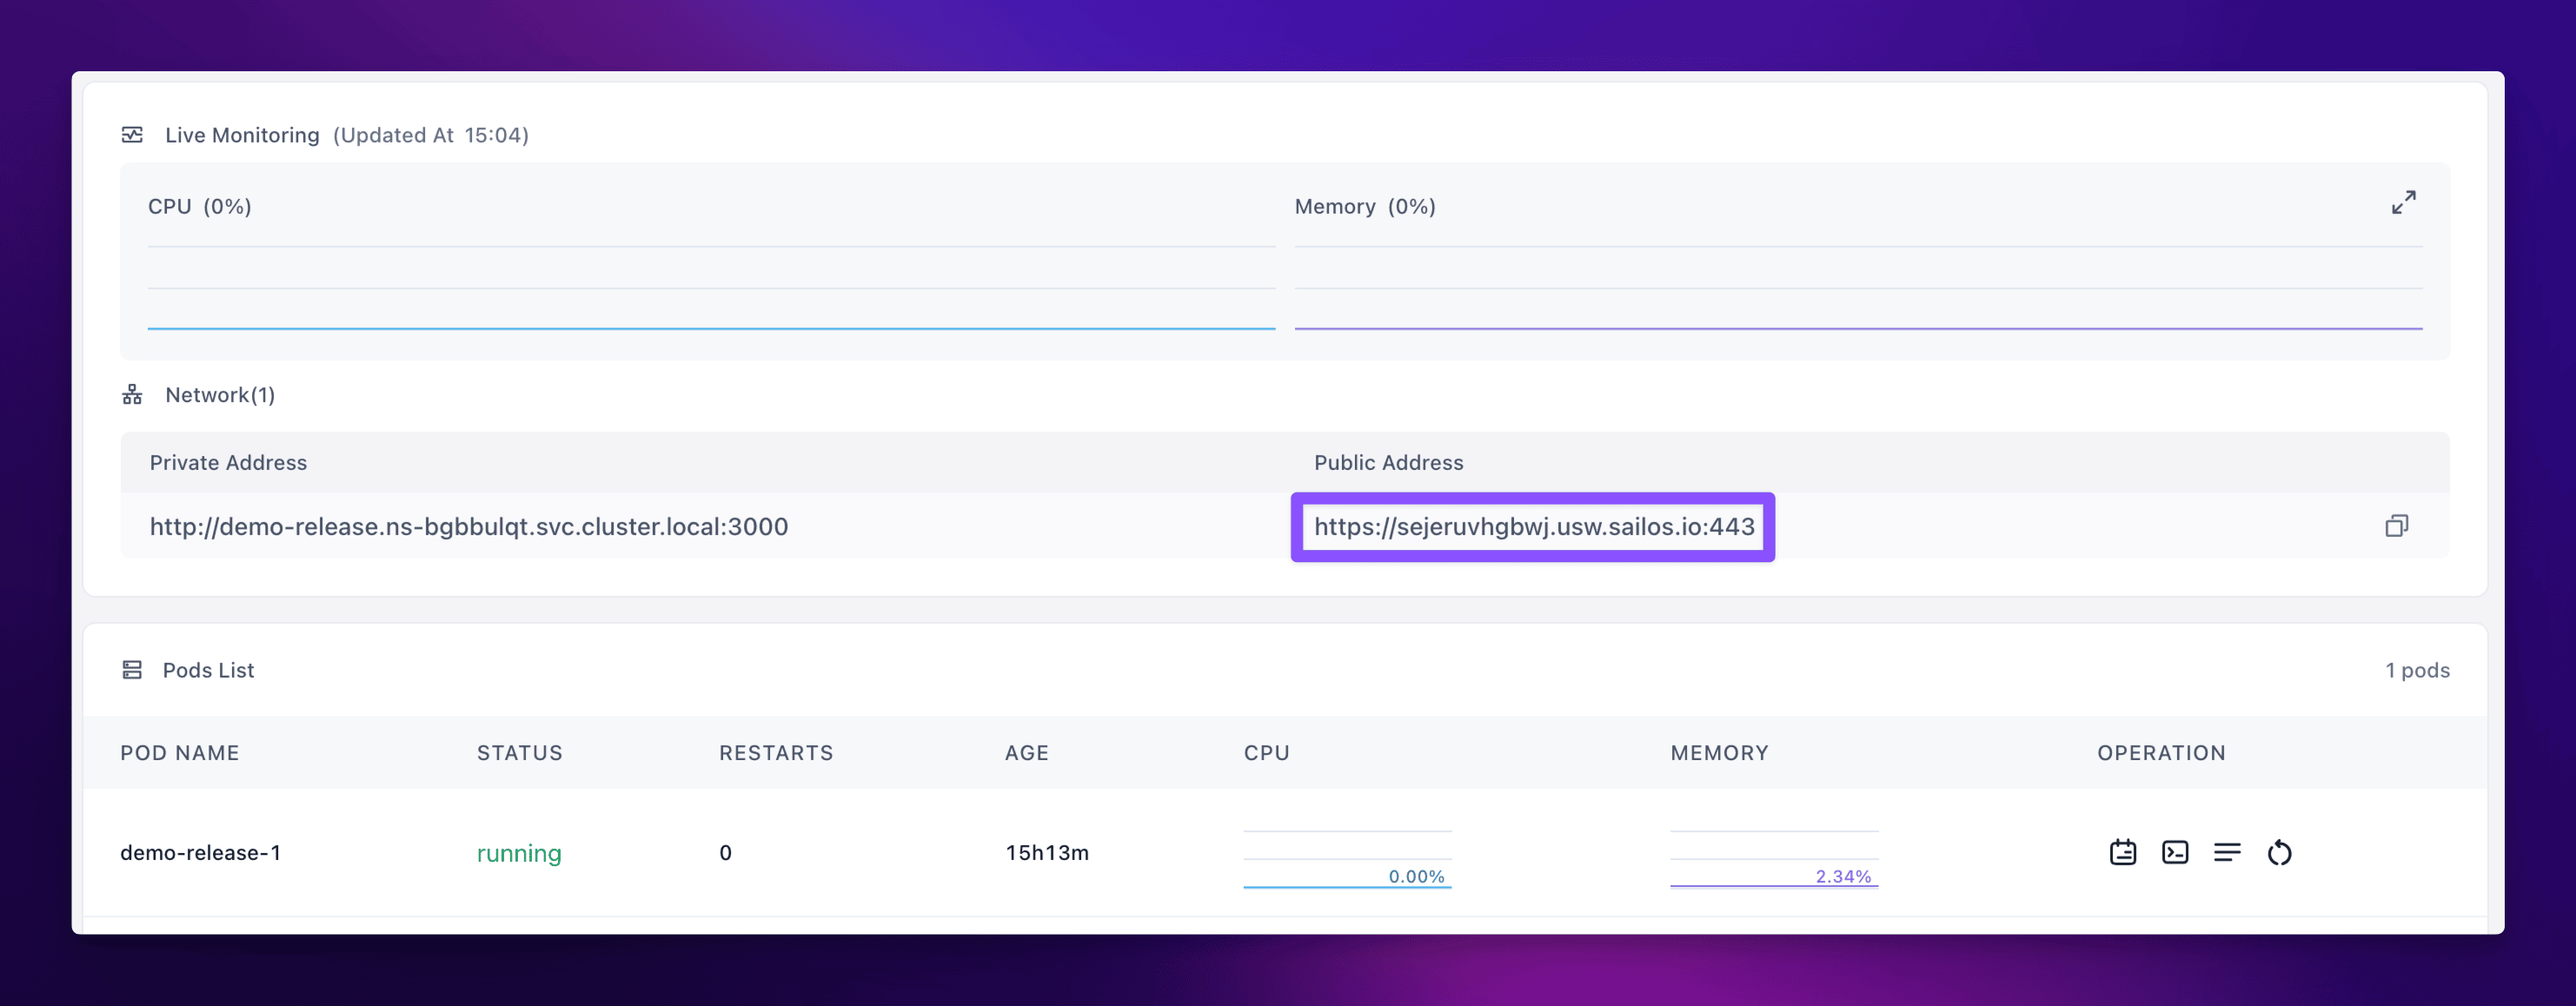Click the STATUS column header
The width and height of the screenshot is (2576, 1006).
[519, 753]
